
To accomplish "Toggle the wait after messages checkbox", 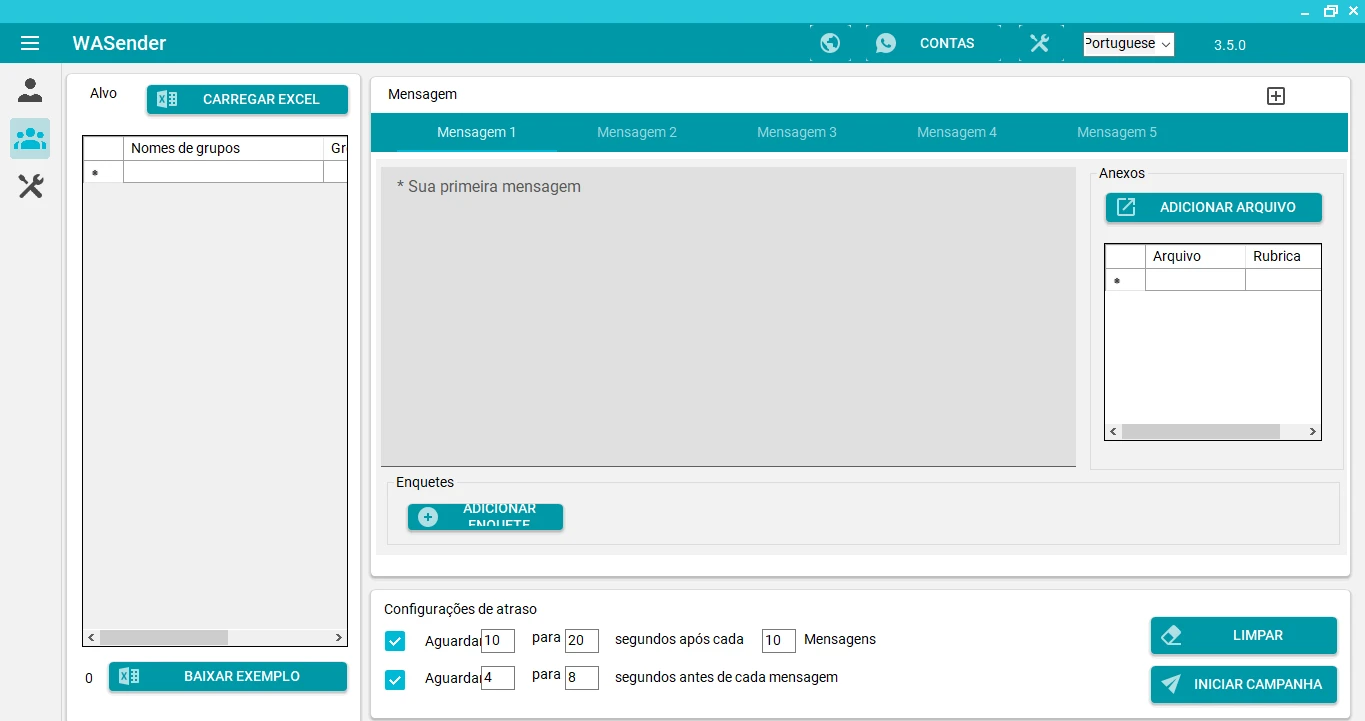I will [x=395, y=641].
